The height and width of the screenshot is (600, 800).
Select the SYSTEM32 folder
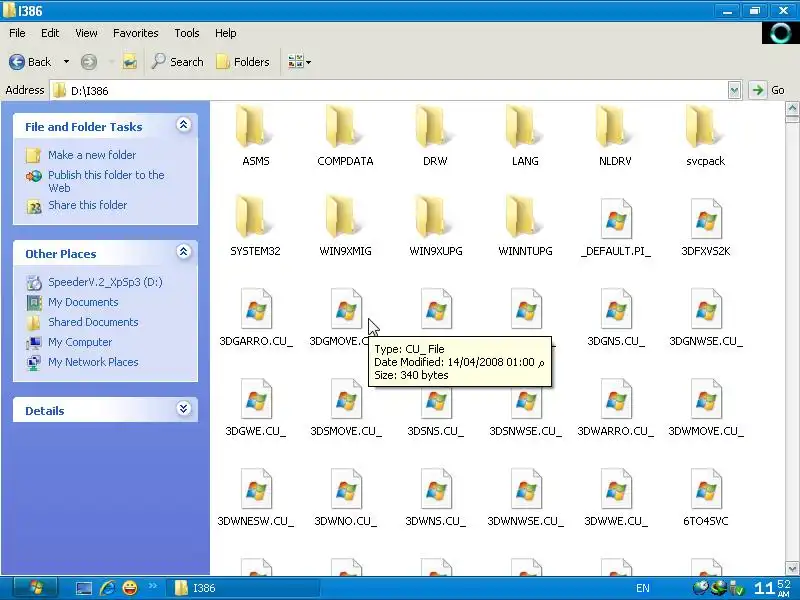click(x=255, y=226)
